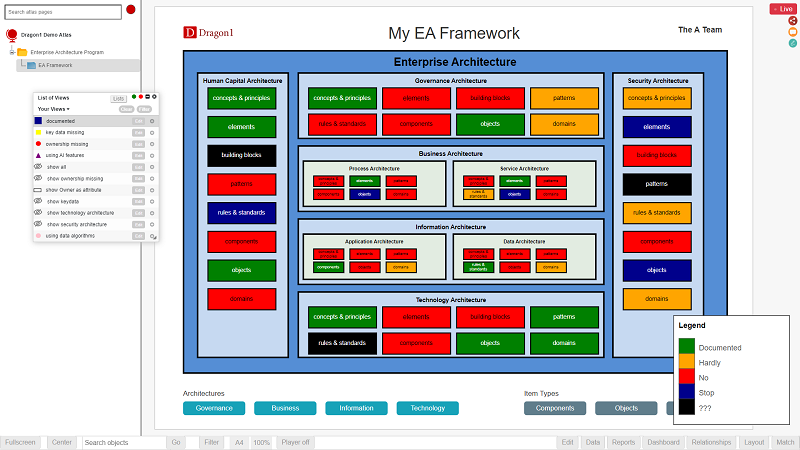Open the Layout tab in bottom bar
This screenshot has height=450, width=800.
click(x=754, y=442)
